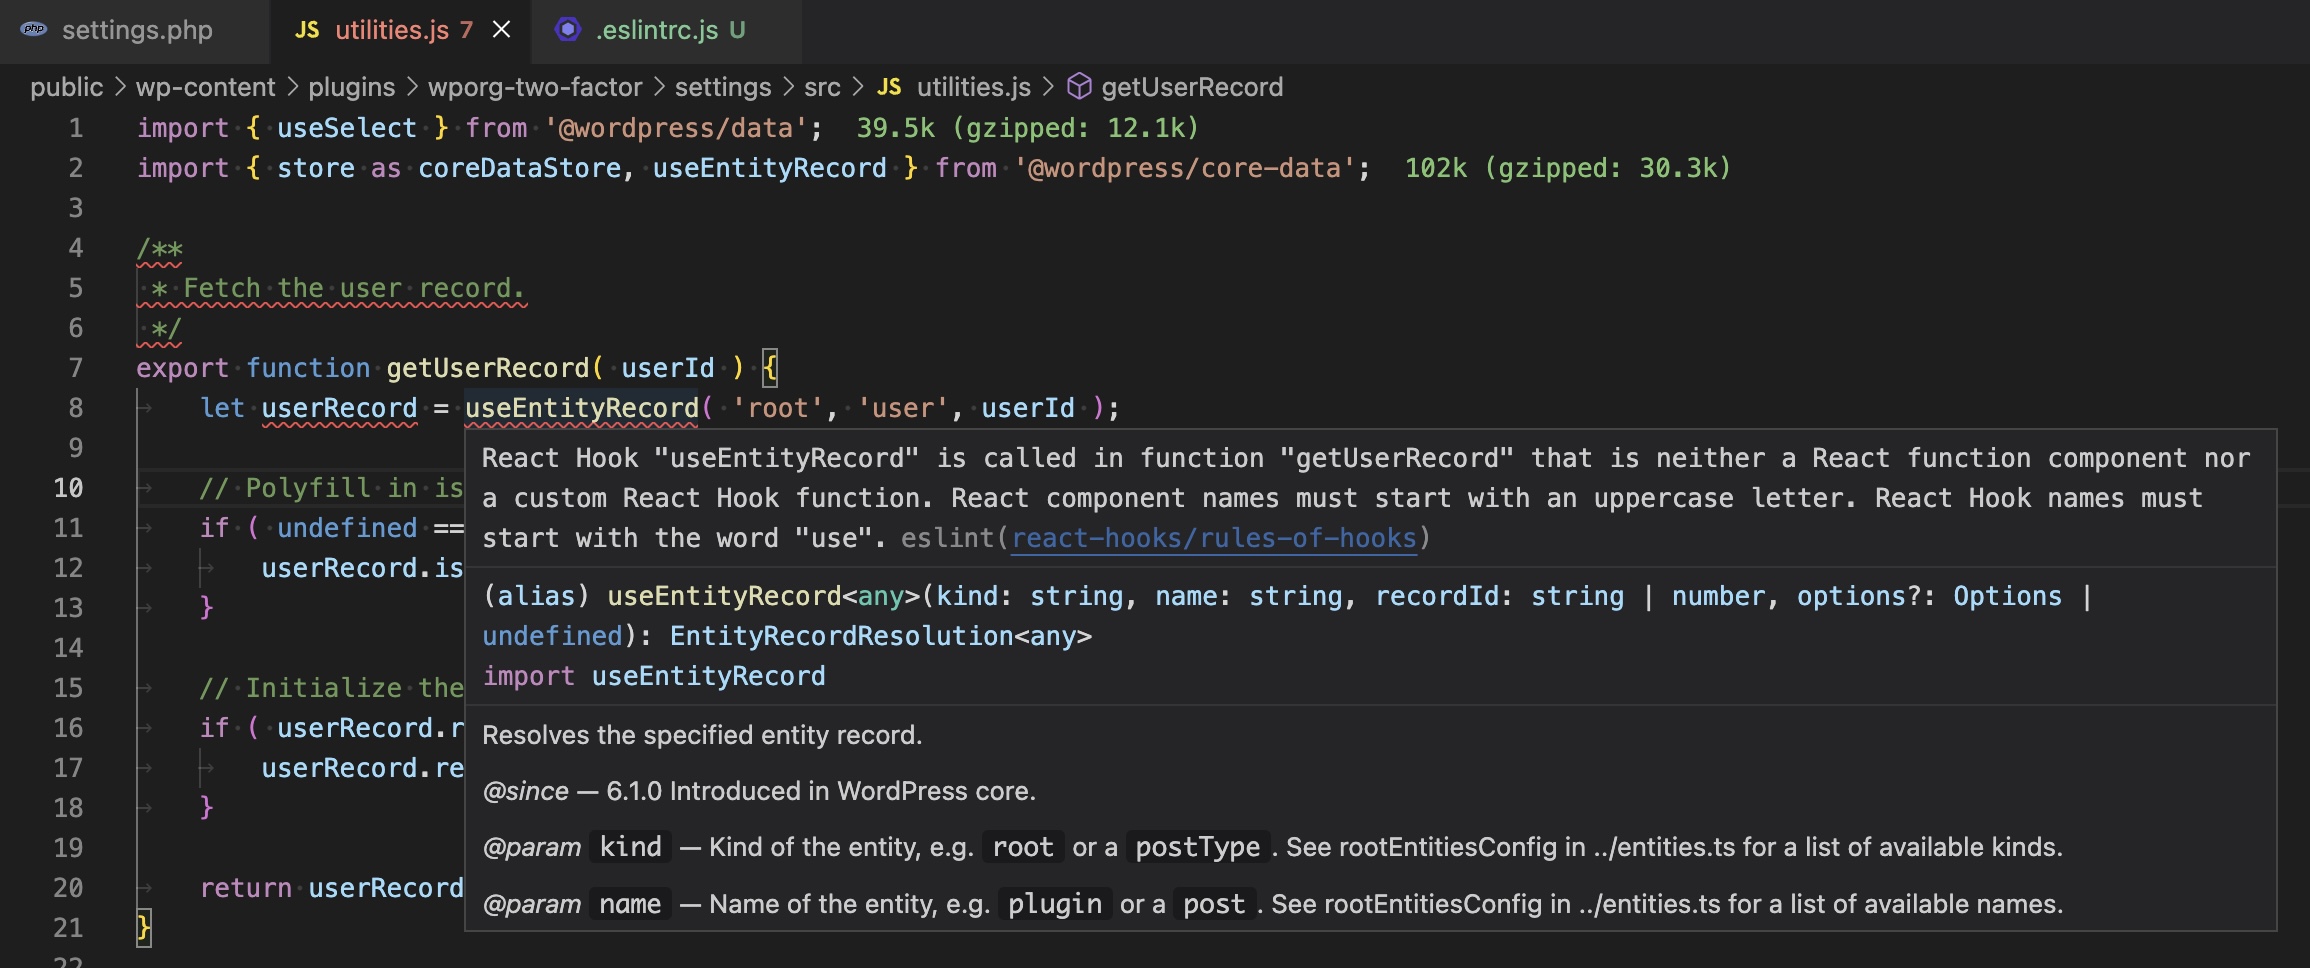Click coreDataStore in the line 2 import
Image resolution: width=2310 pixels, height=968 pixels.
tap(520, 168)
